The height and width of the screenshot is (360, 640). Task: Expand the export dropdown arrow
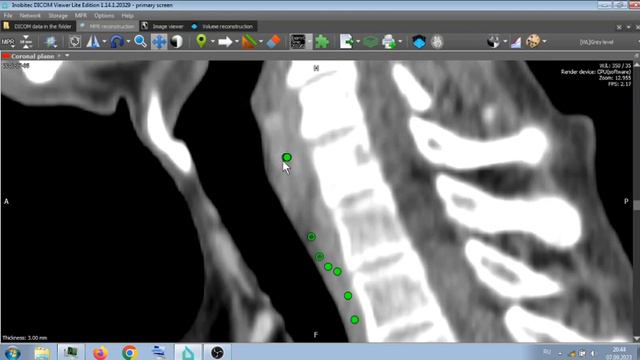tap(358, 42)
